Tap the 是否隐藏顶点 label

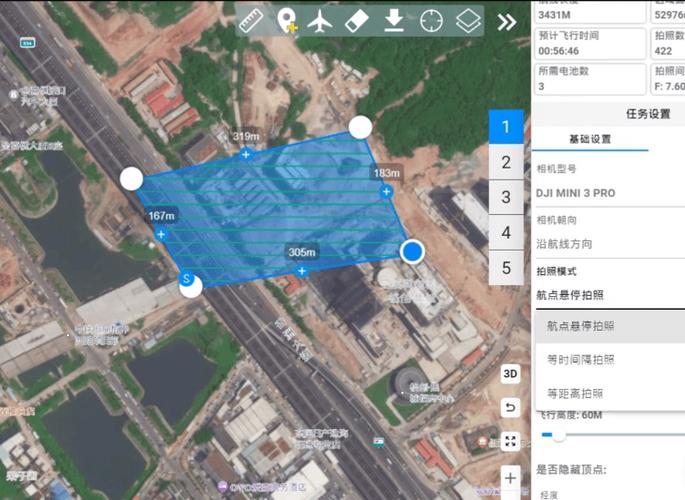pyautogui.click(x=571, y=470)
